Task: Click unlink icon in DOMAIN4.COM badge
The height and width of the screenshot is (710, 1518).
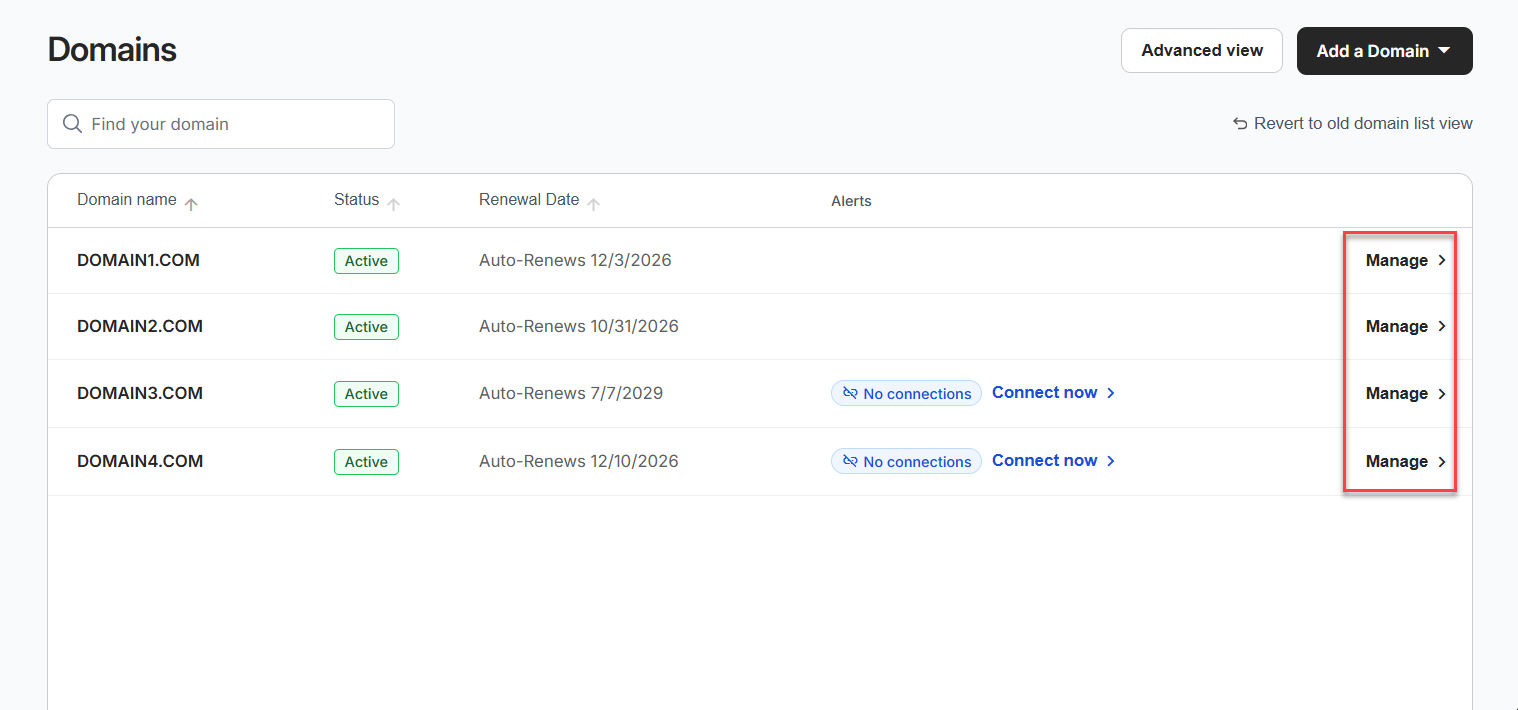Action: click(850, 461)
